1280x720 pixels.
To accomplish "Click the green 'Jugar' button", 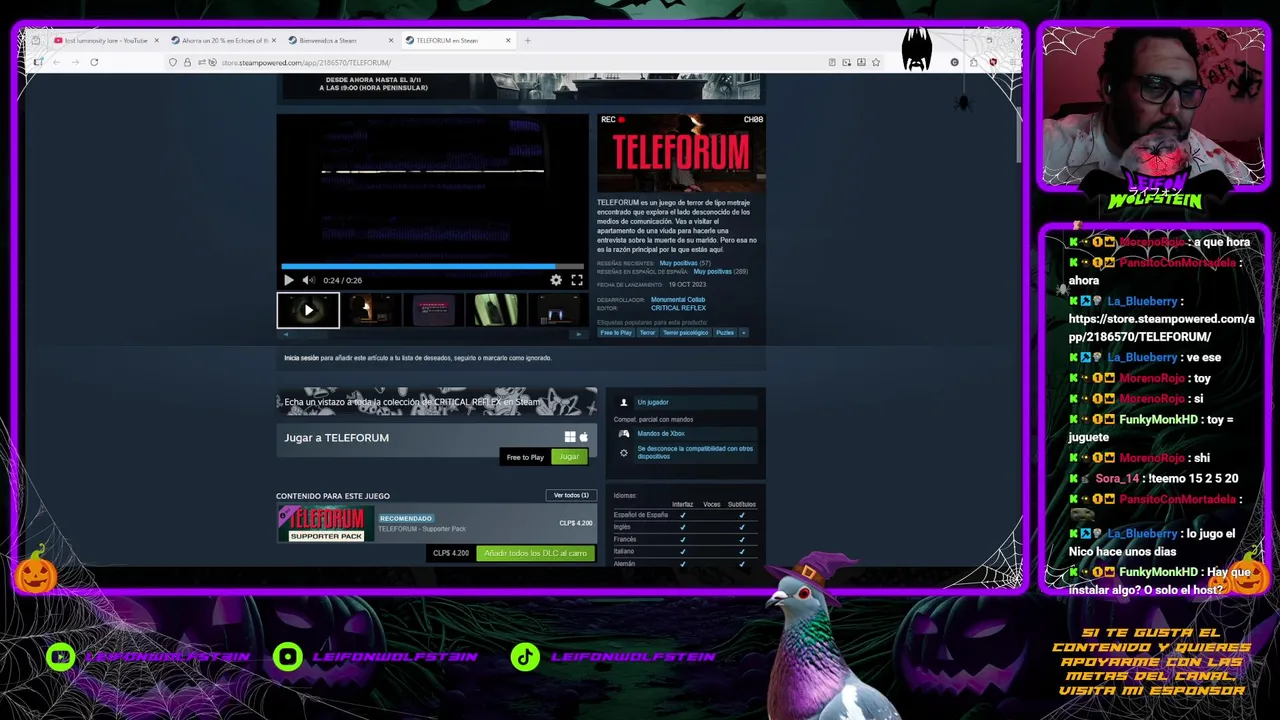I will point(569,457).
